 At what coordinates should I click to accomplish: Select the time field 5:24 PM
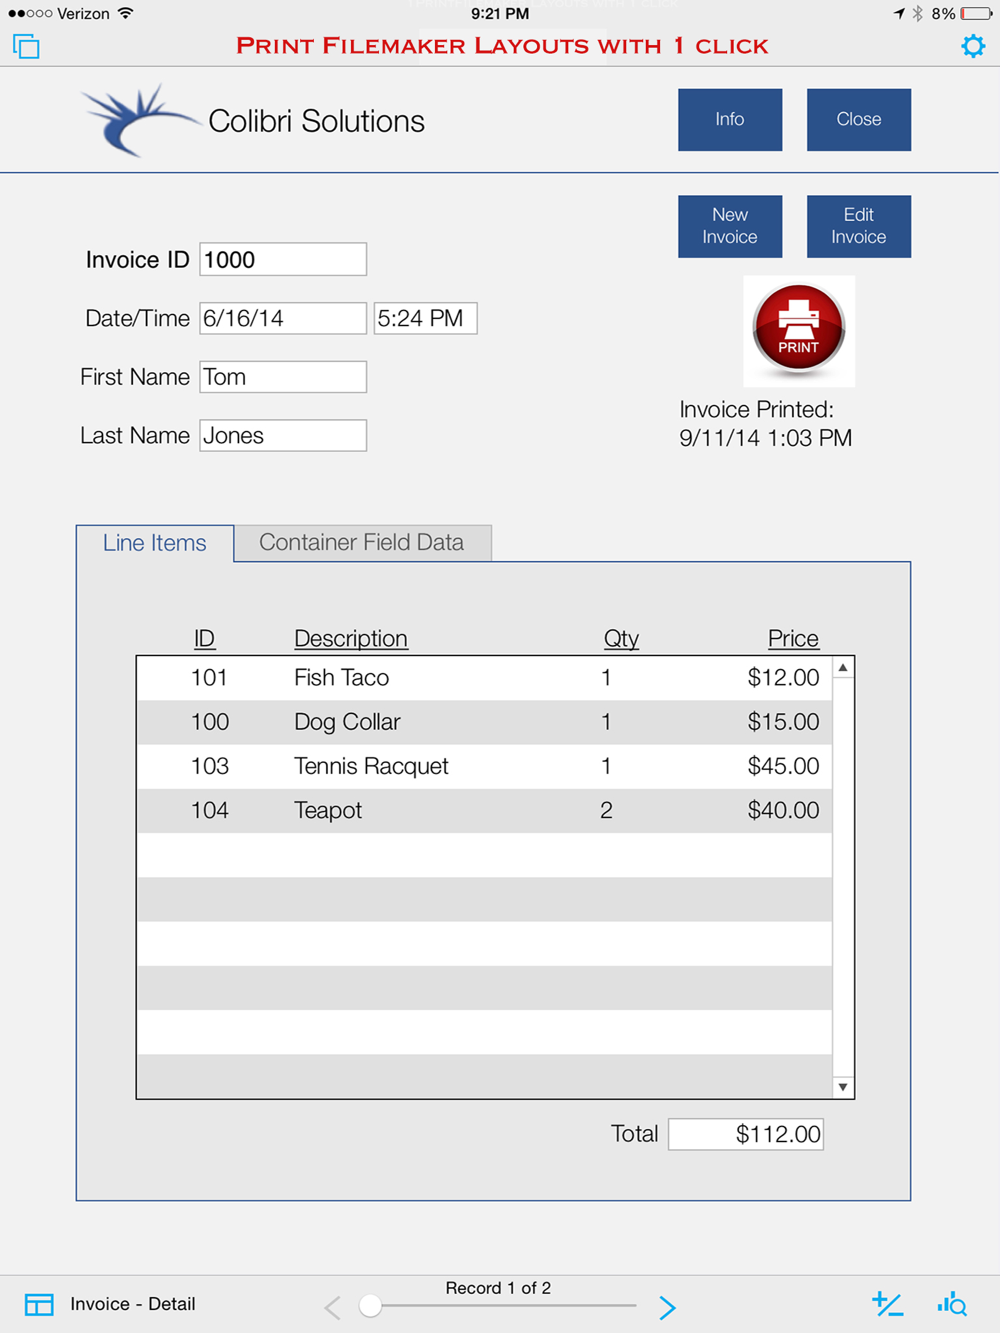(425, 318)
